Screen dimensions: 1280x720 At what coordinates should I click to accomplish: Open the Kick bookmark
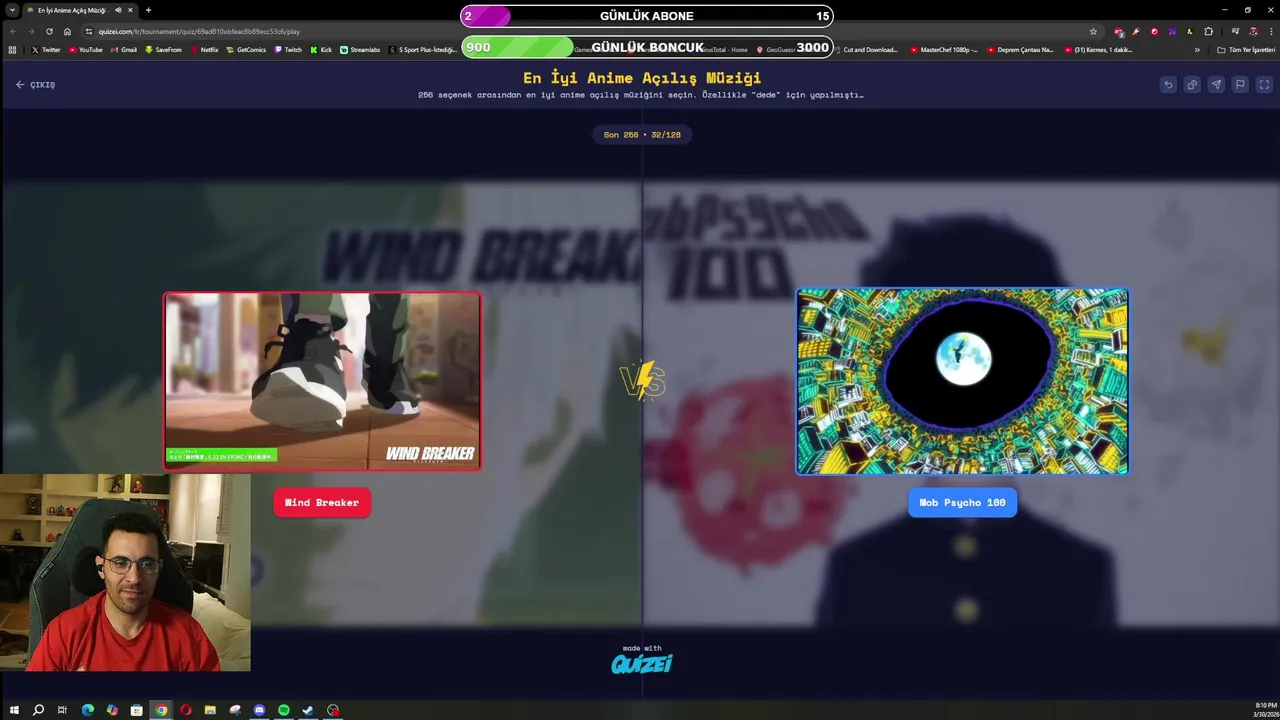pos(321,49)
